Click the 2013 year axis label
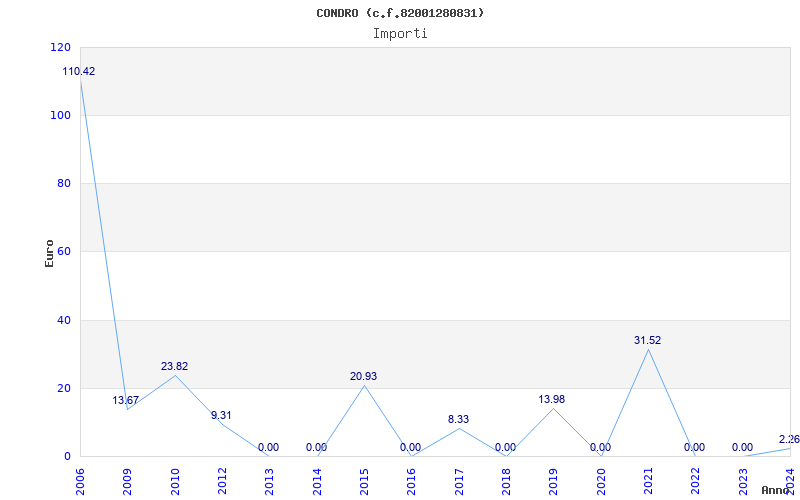Screen dimensions: 800x500 coord(270,482)
